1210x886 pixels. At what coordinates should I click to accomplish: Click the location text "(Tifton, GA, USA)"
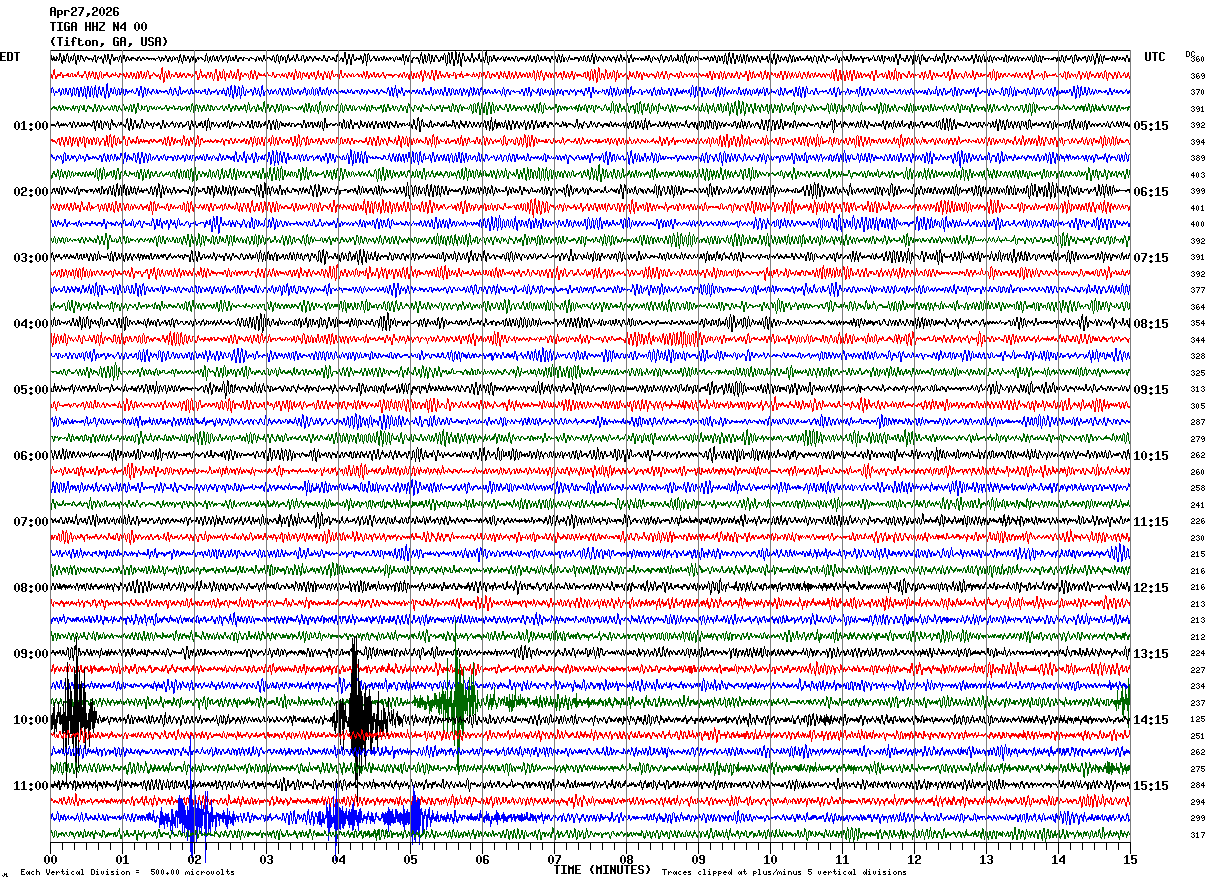(x=108, y=42)
